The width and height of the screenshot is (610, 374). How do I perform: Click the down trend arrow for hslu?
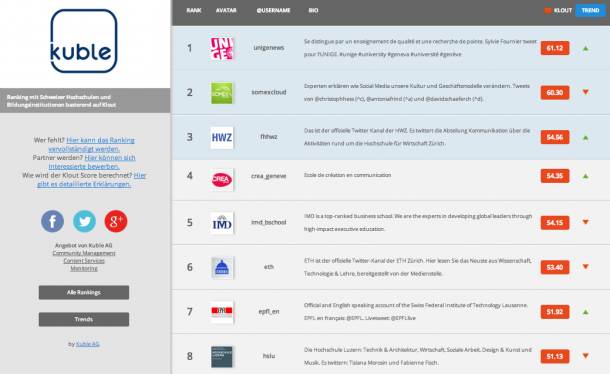click(585, 356)
